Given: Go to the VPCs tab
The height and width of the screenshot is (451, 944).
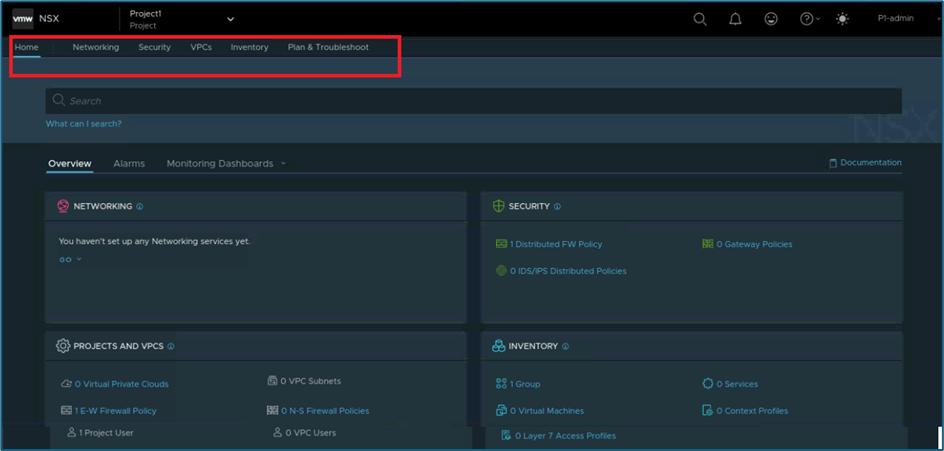Looking at the screenshot, I should 201,47.
